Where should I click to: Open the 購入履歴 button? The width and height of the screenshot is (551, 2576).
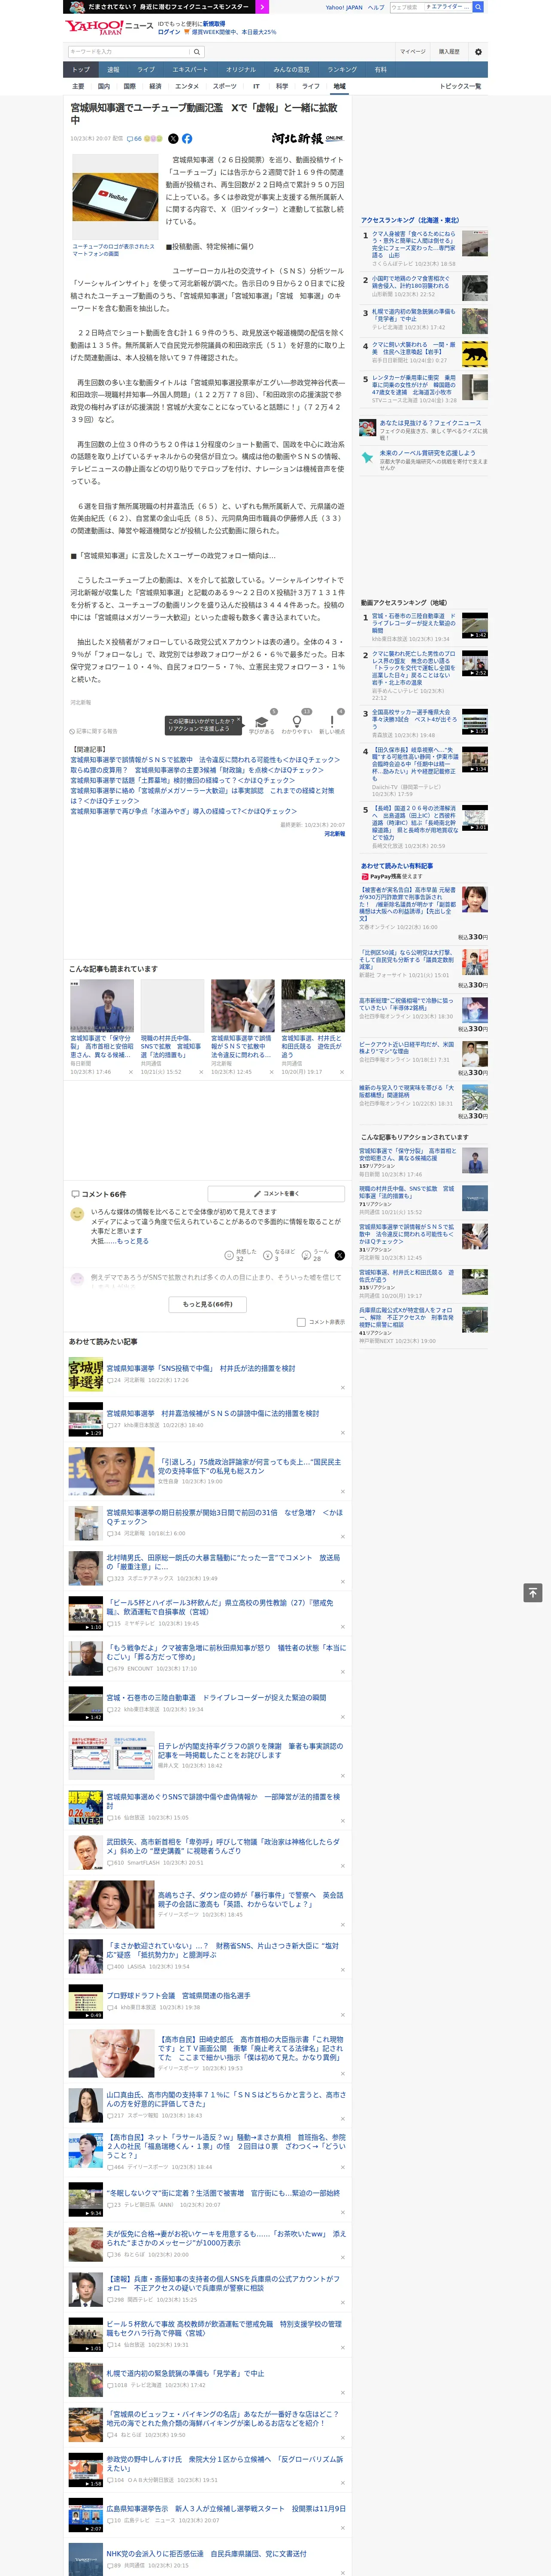[x=449, y=52]
